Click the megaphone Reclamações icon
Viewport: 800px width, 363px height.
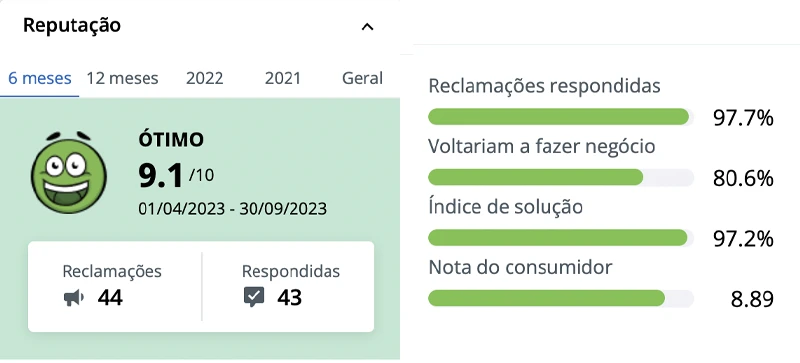point(74,297)
